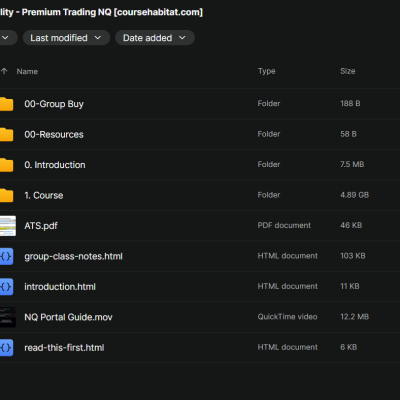Click the 4.89 GB size value
Viewport: 400px width, 400px height.
coord(354,195)
